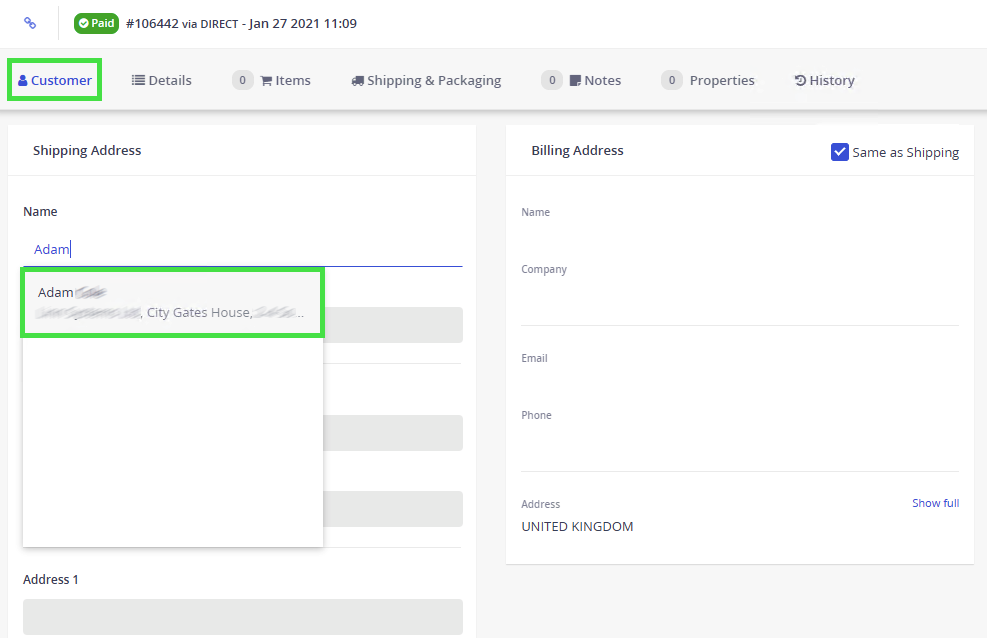Focus the shipping Name input containing Adam
The height and width of the screenshot is (638, 987).
point(242,249)
